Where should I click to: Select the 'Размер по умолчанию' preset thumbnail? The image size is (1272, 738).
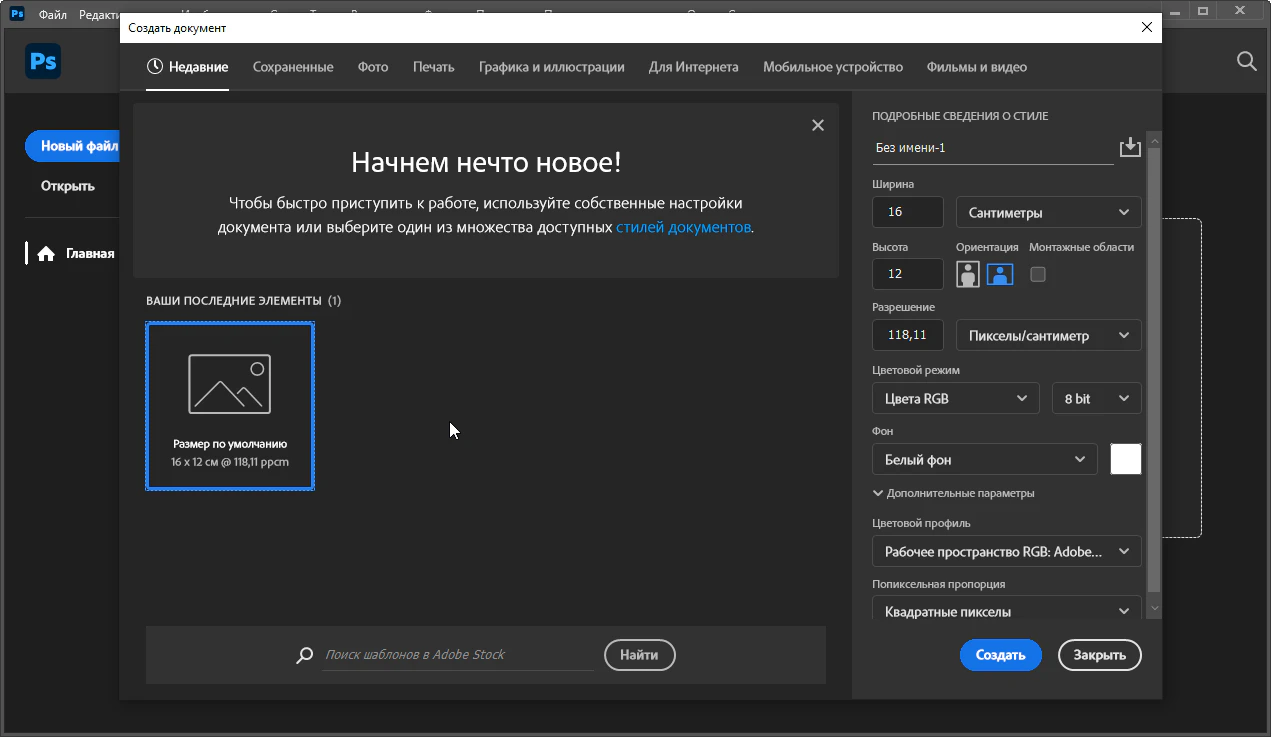pyautogui.click(x=230, y=406)
